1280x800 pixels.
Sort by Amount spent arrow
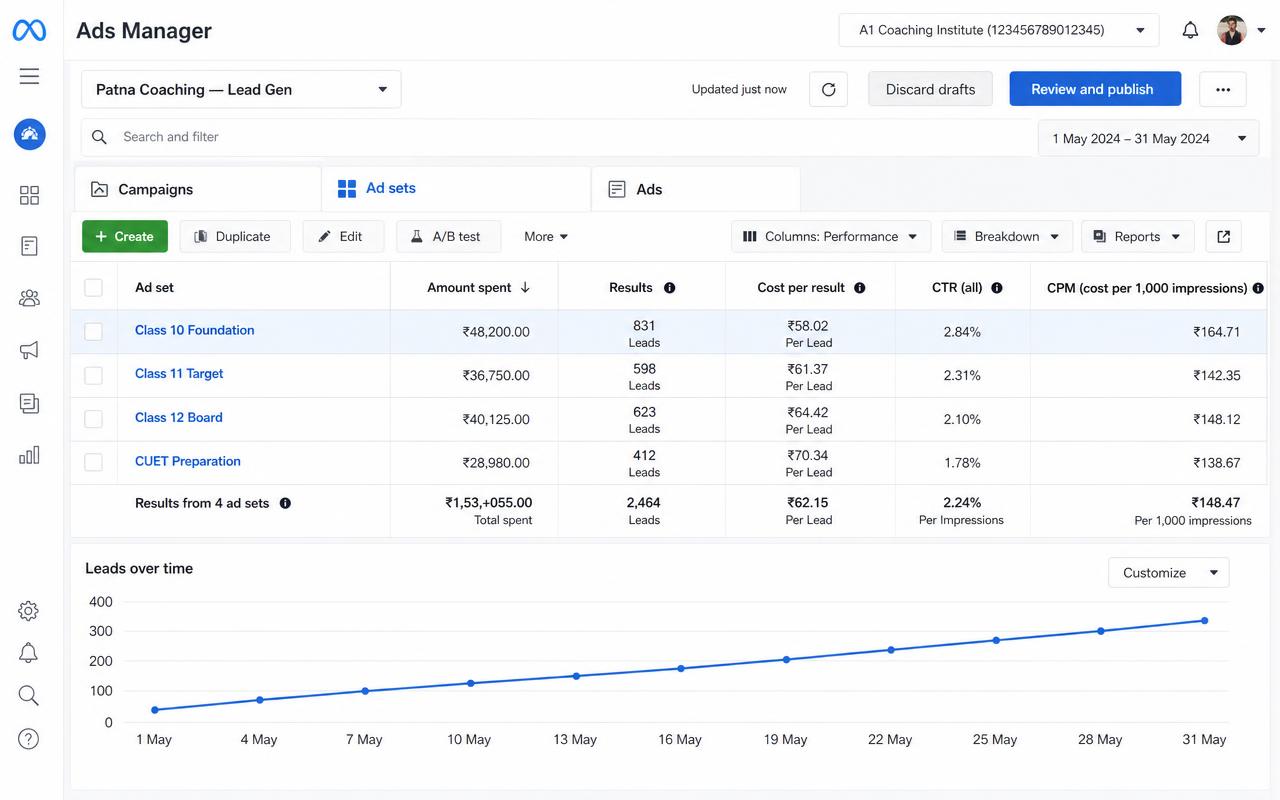click(x=525, y=288)
